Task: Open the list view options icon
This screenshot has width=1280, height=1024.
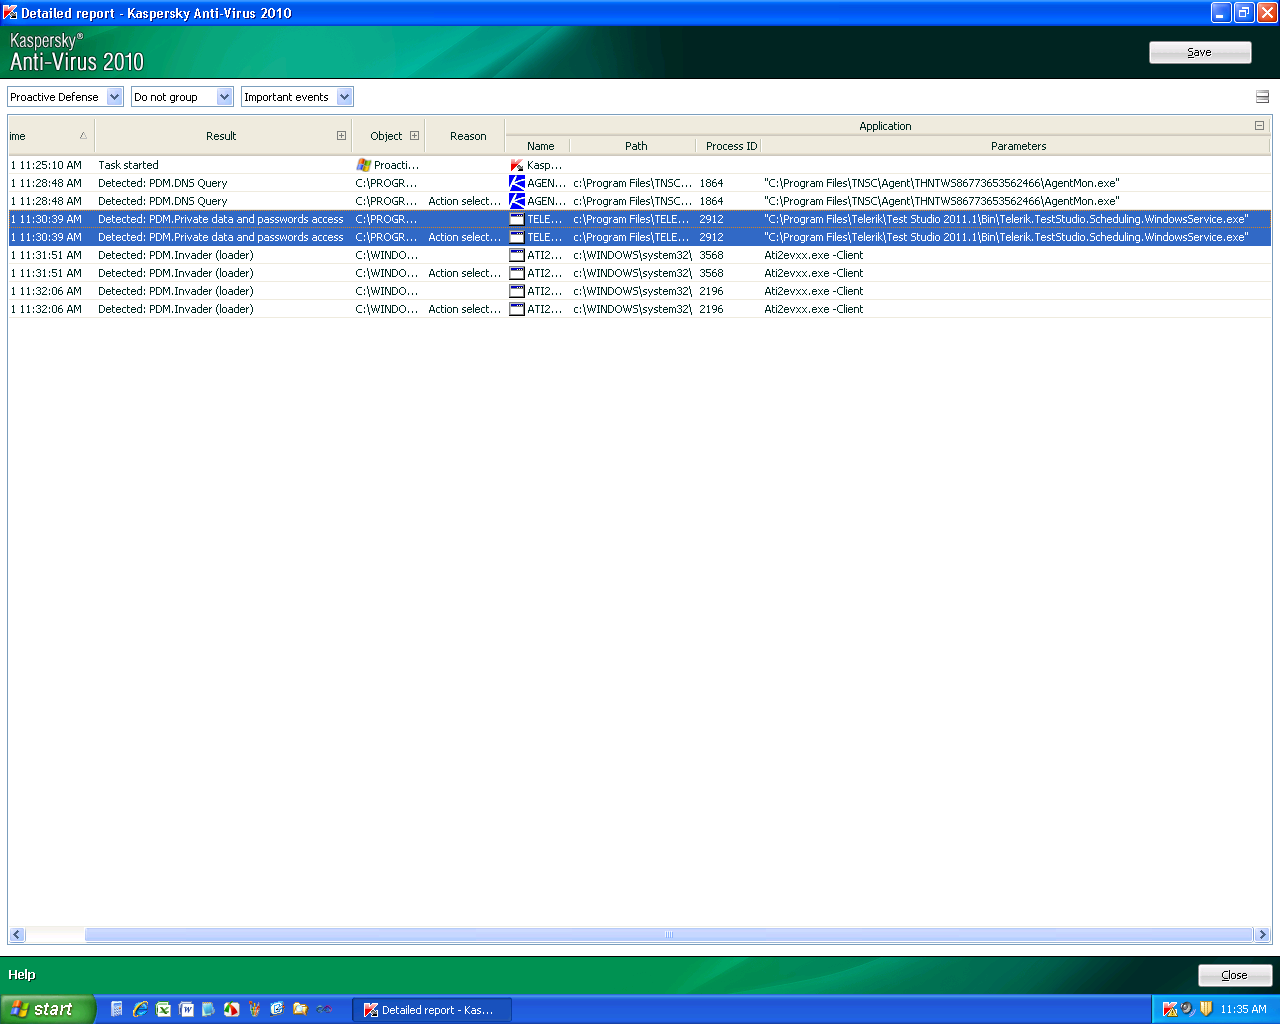Action: pos(1262,97)
